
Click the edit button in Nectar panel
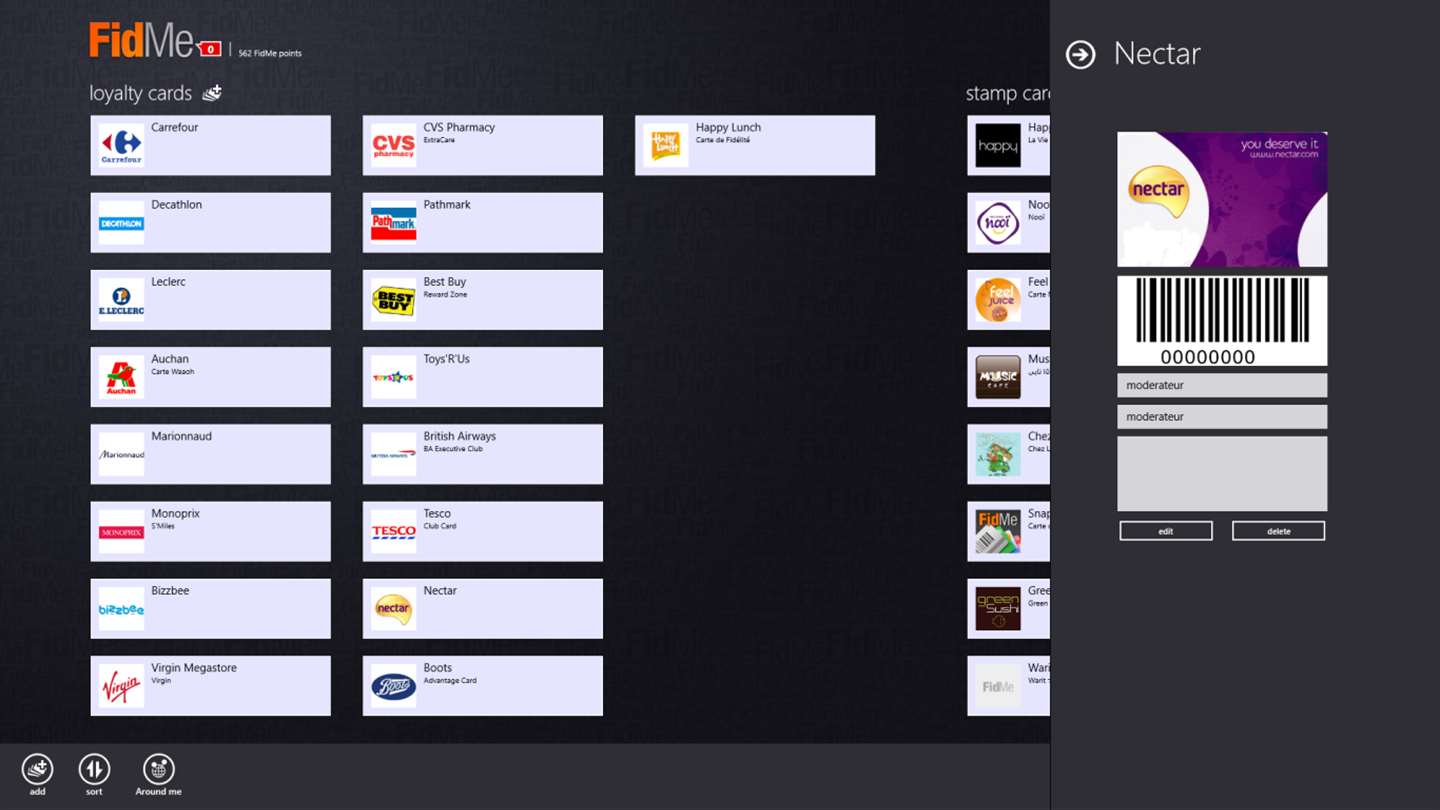(x=1166, y=531)
